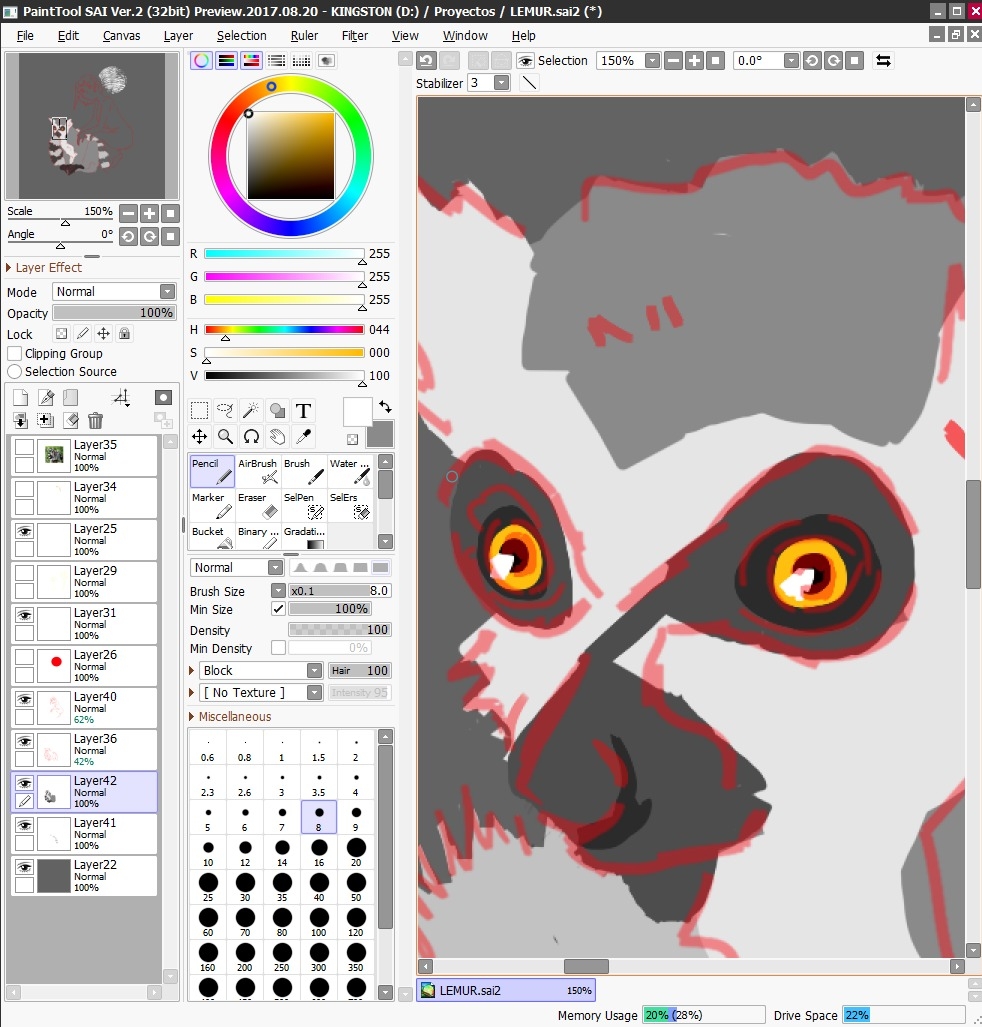Click the hue slider bar

(284, 329)
